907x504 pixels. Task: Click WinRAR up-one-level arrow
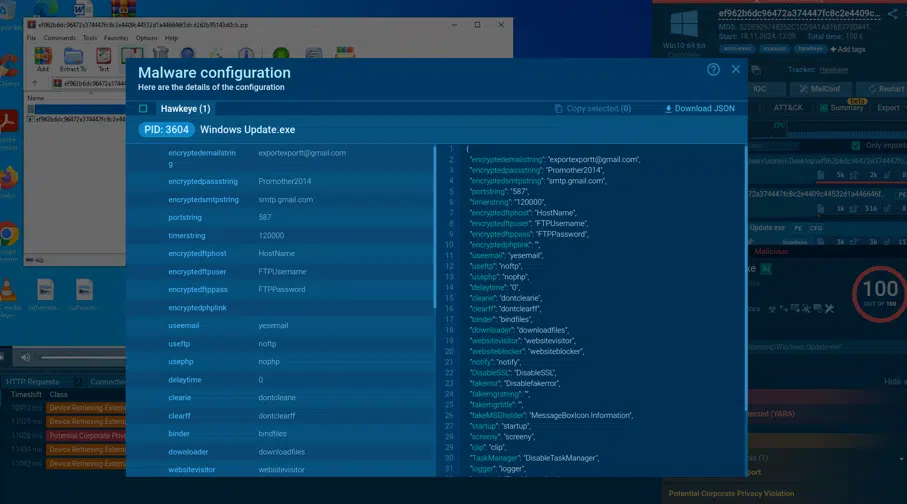click(35, 83)
